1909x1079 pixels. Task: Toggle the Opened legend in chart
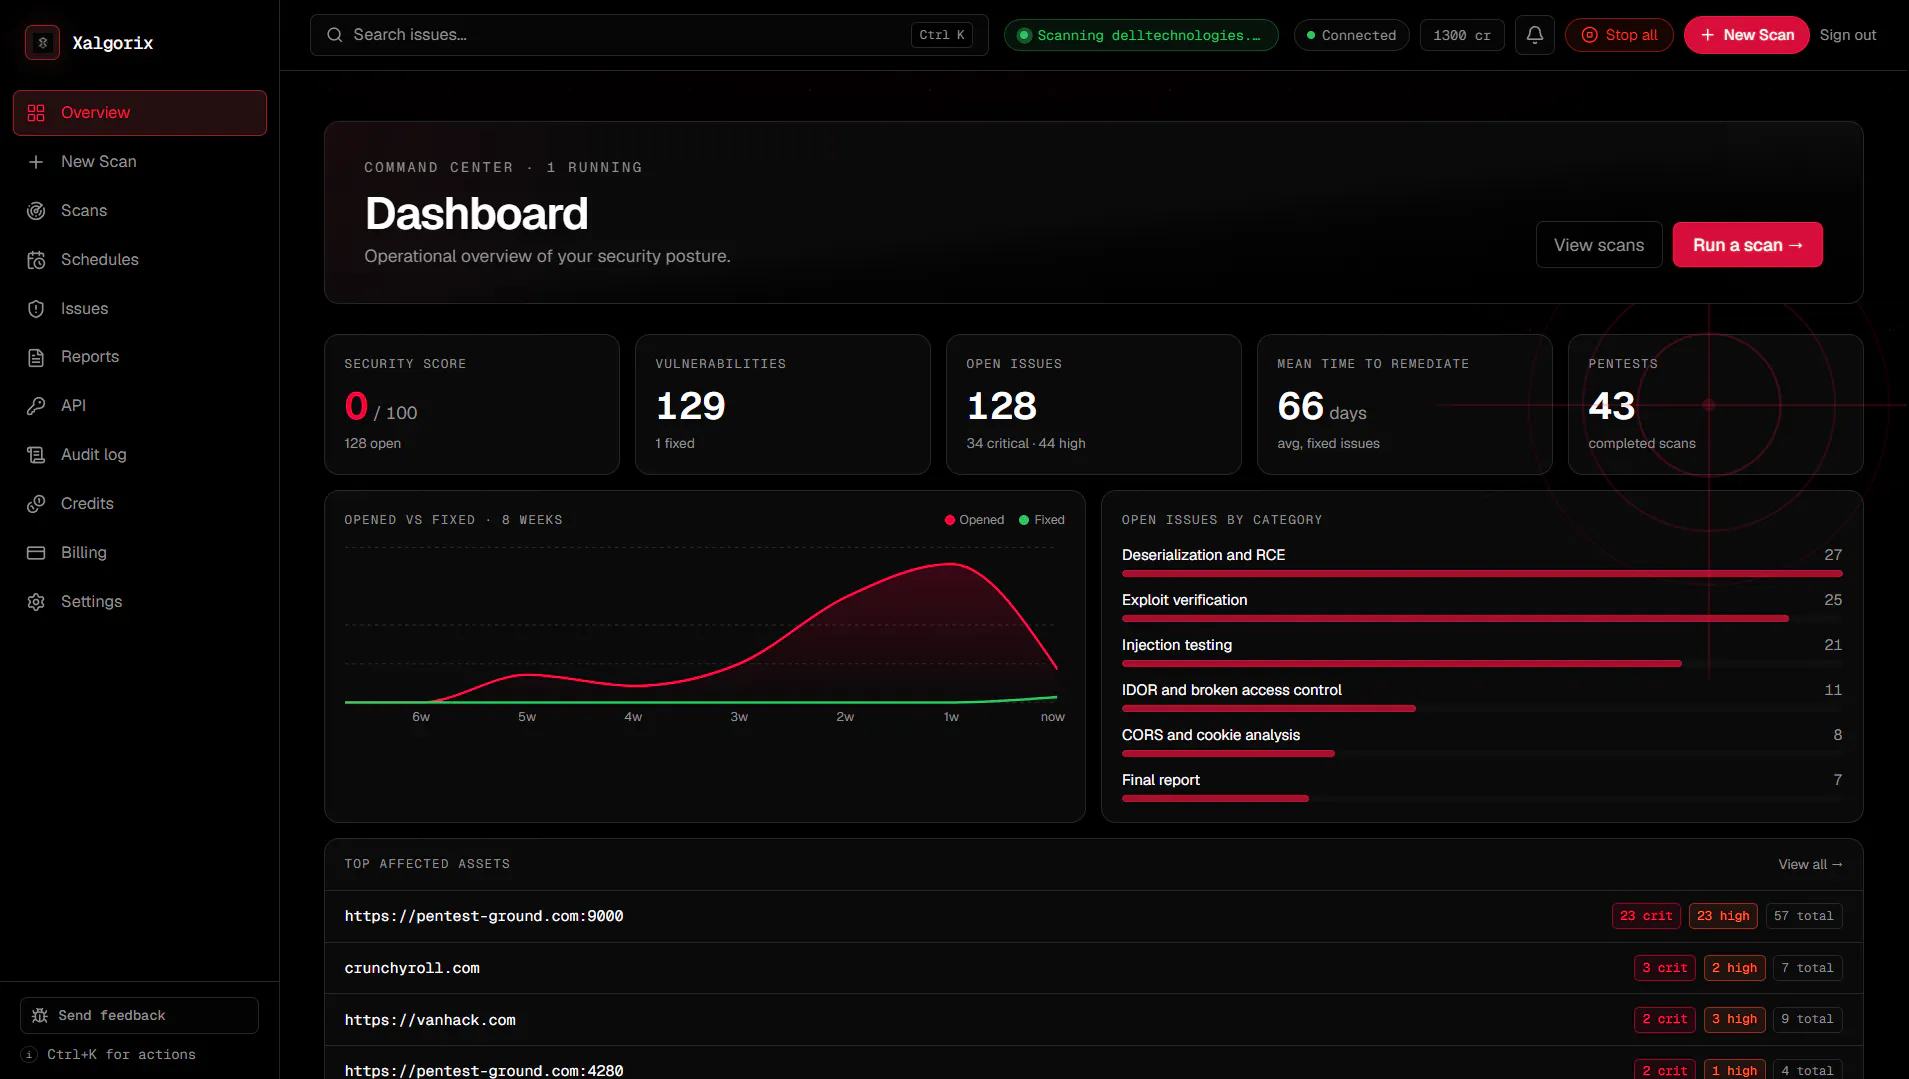974,520
